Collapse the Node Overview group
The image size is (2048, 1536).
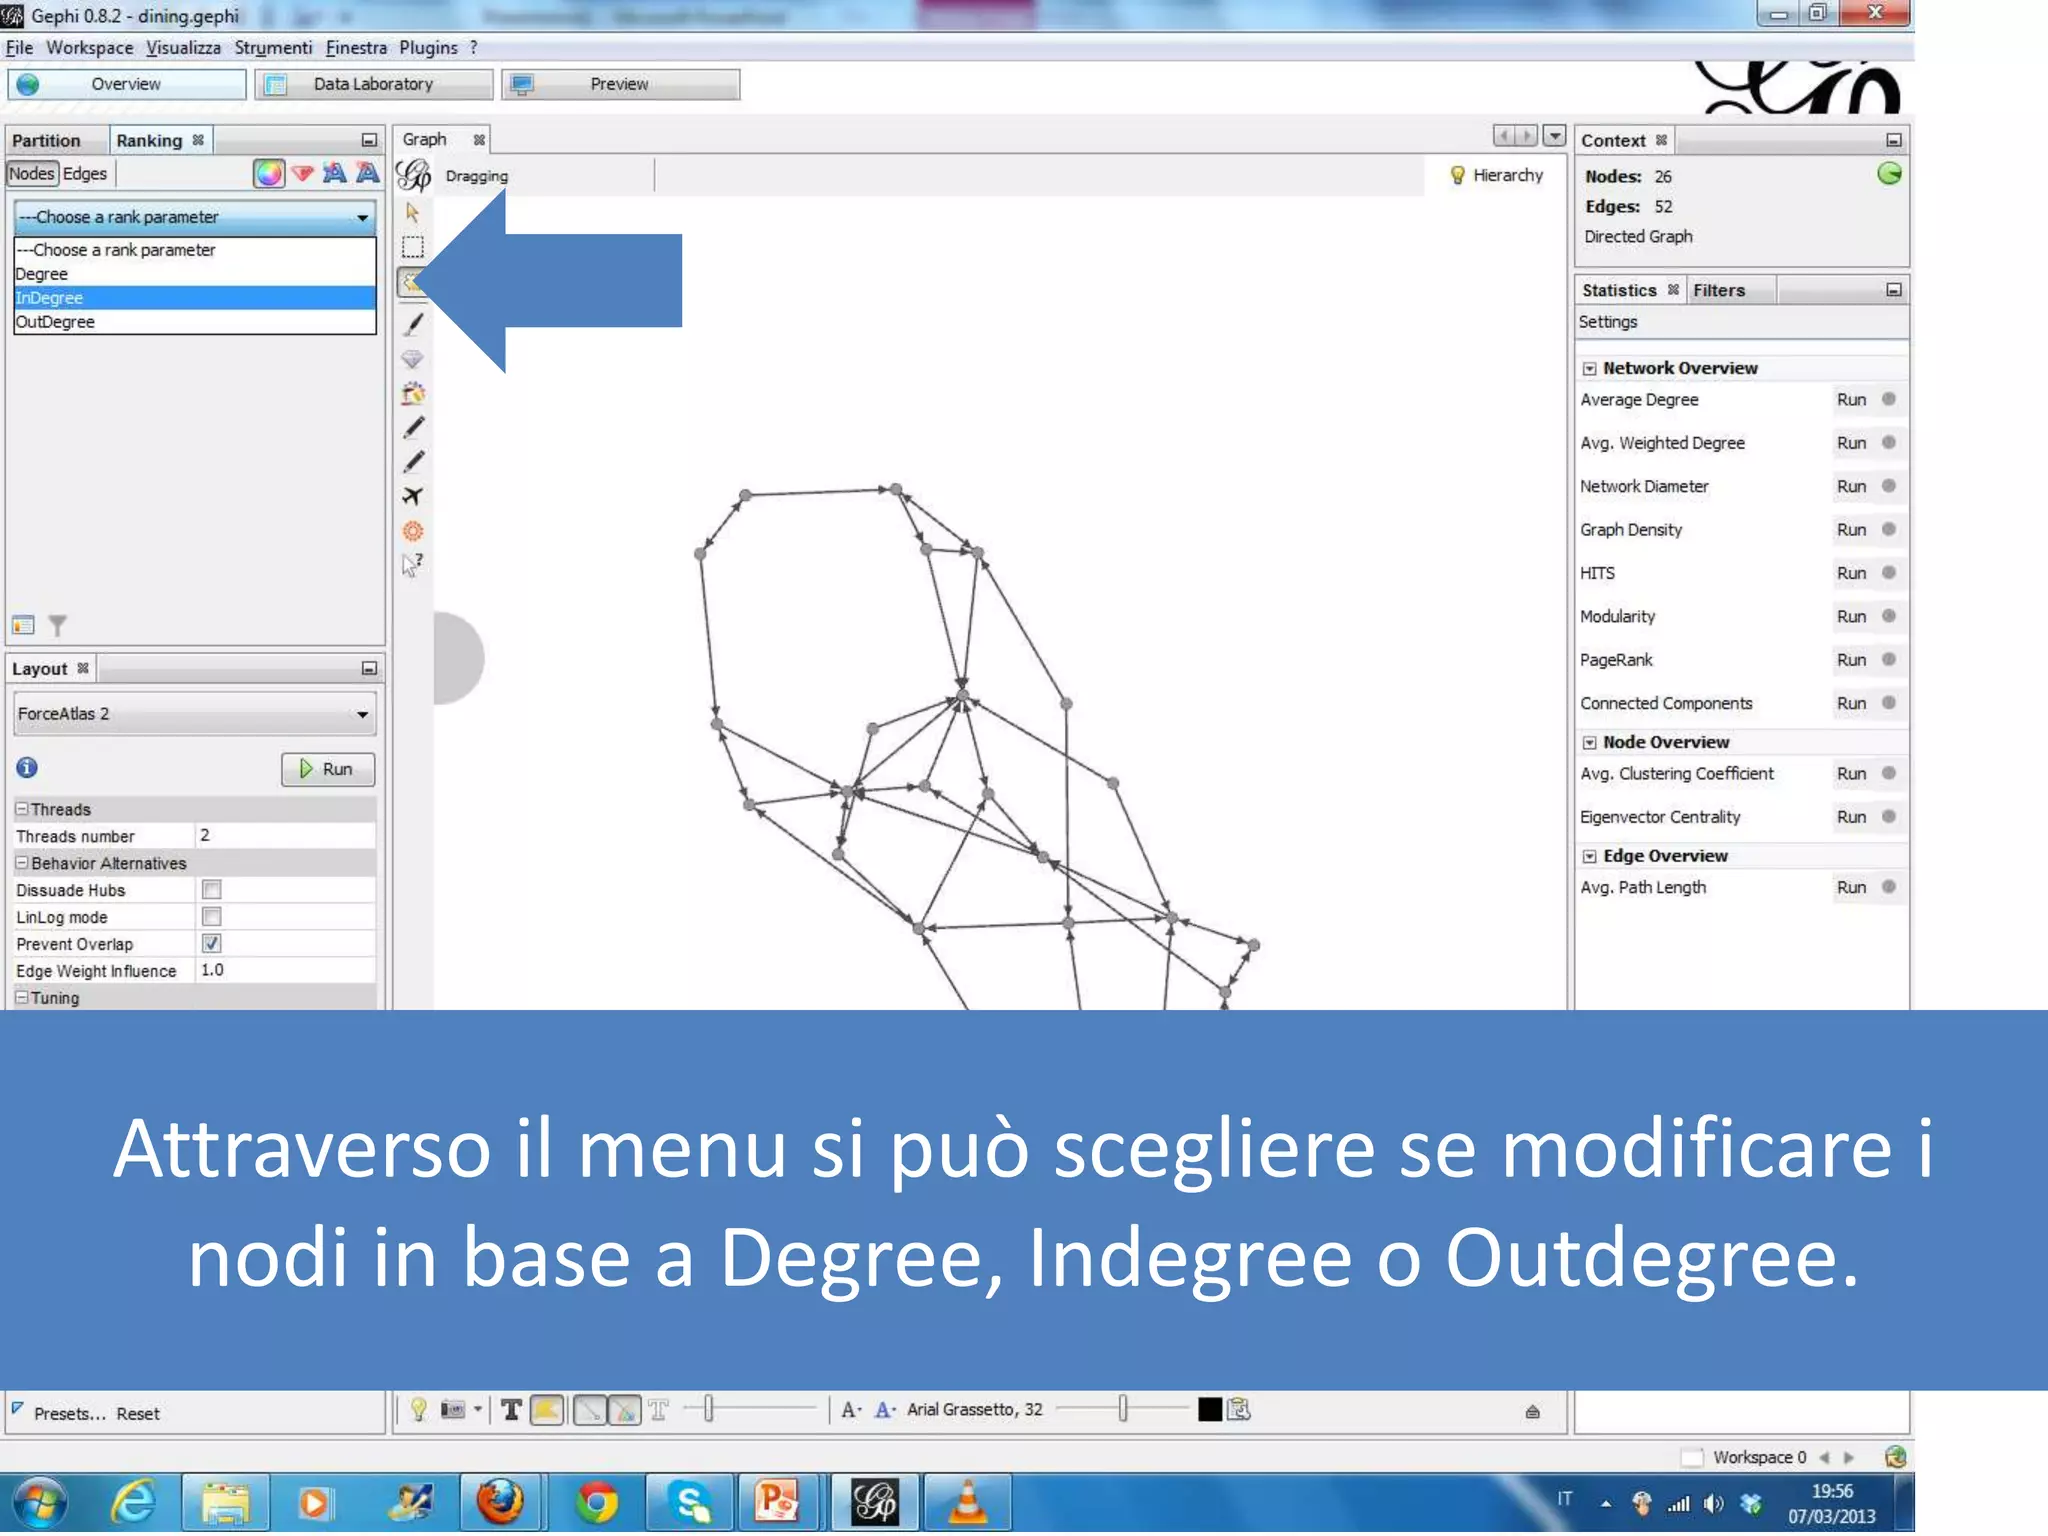pos(1589,743)
